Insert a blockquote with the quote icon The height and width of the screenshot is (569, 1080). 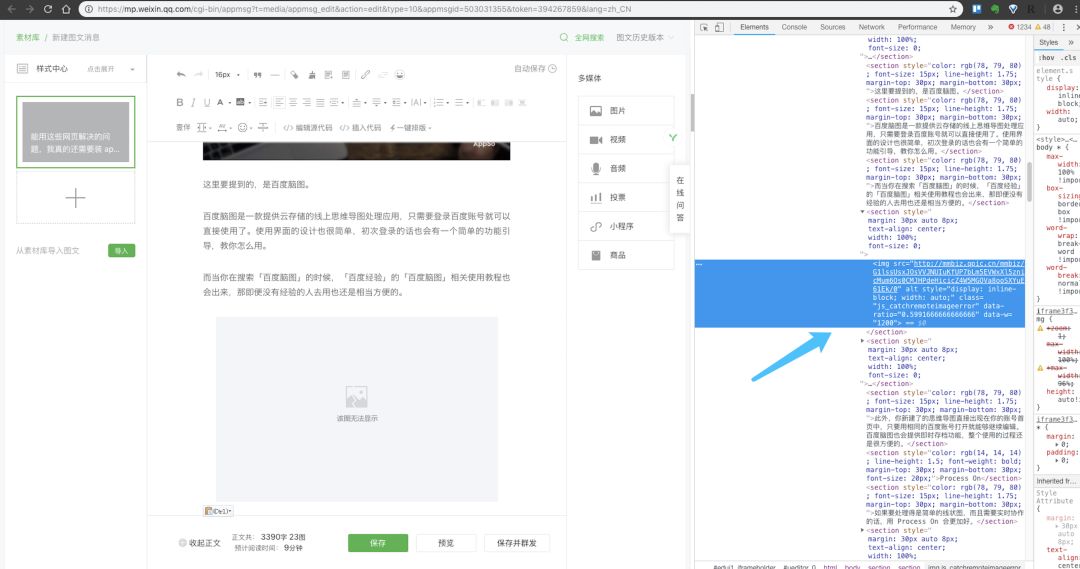point(258,74)
